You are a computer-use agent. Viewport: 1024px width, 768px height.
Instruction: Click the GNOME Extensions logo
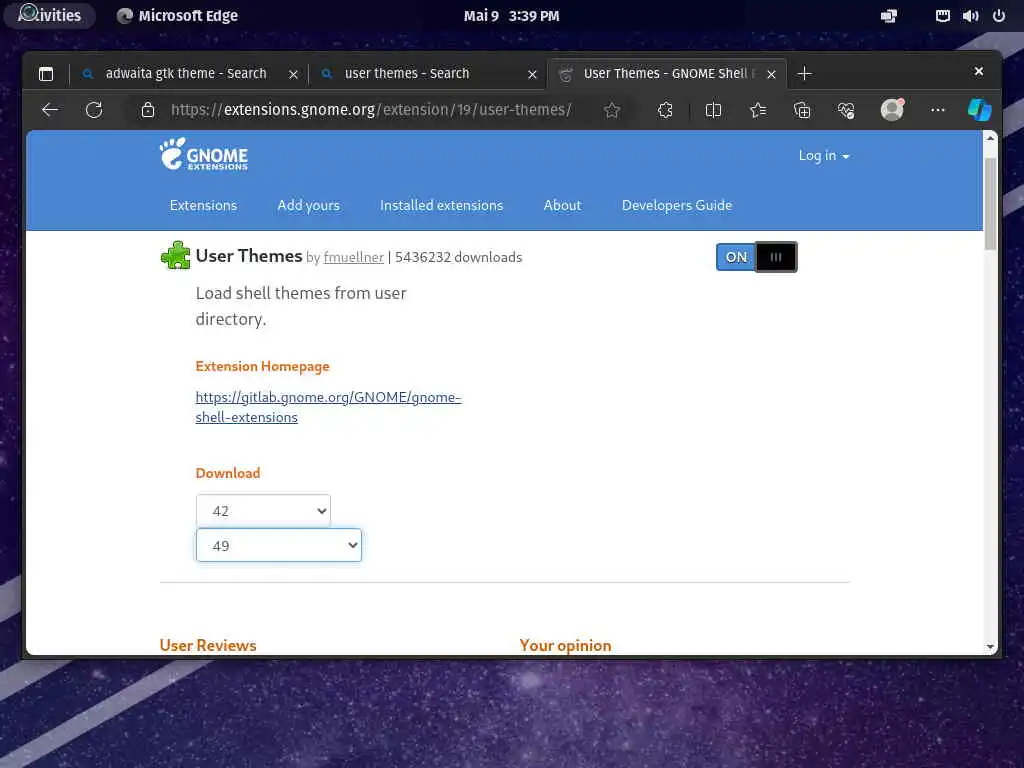204,155
